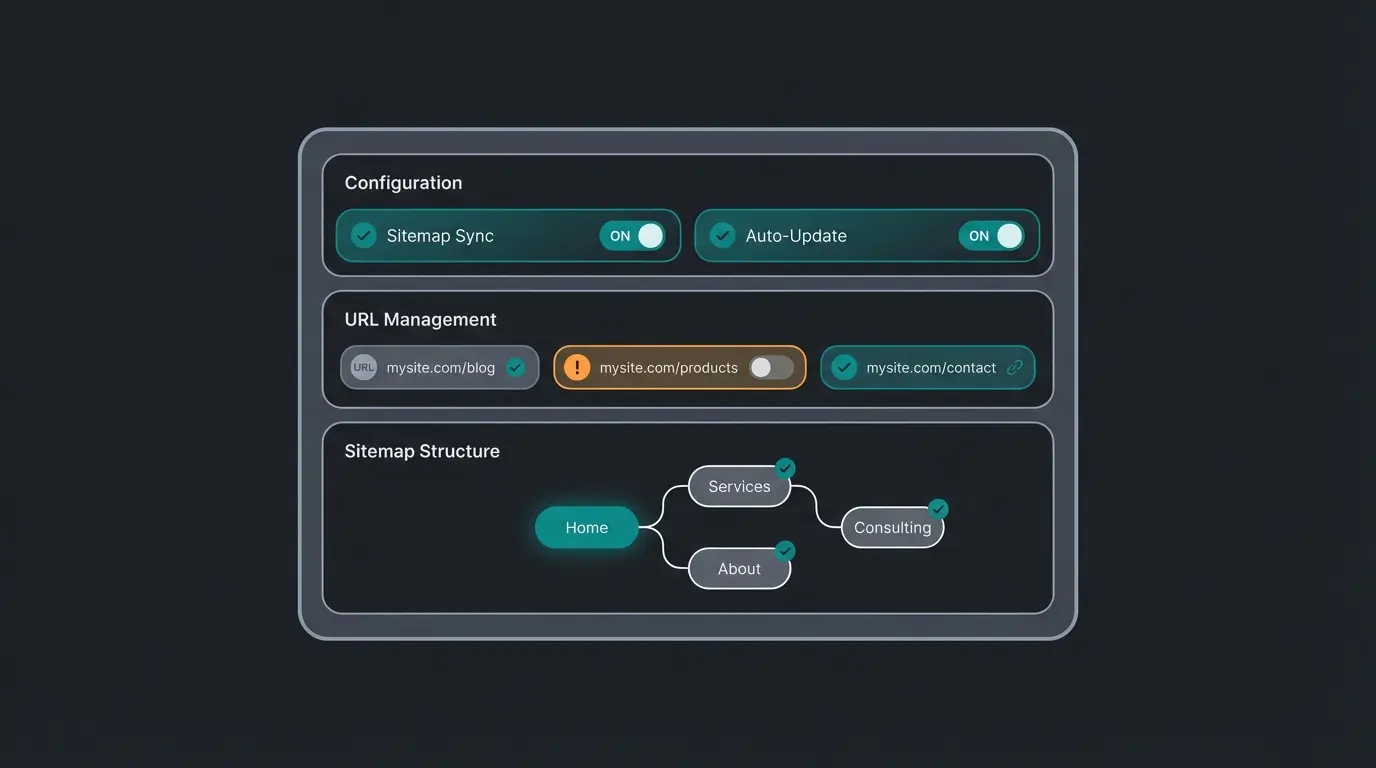Click the checkmark badge on Consulting node
The image size is (1376, 768).
[x=938, y=509]
